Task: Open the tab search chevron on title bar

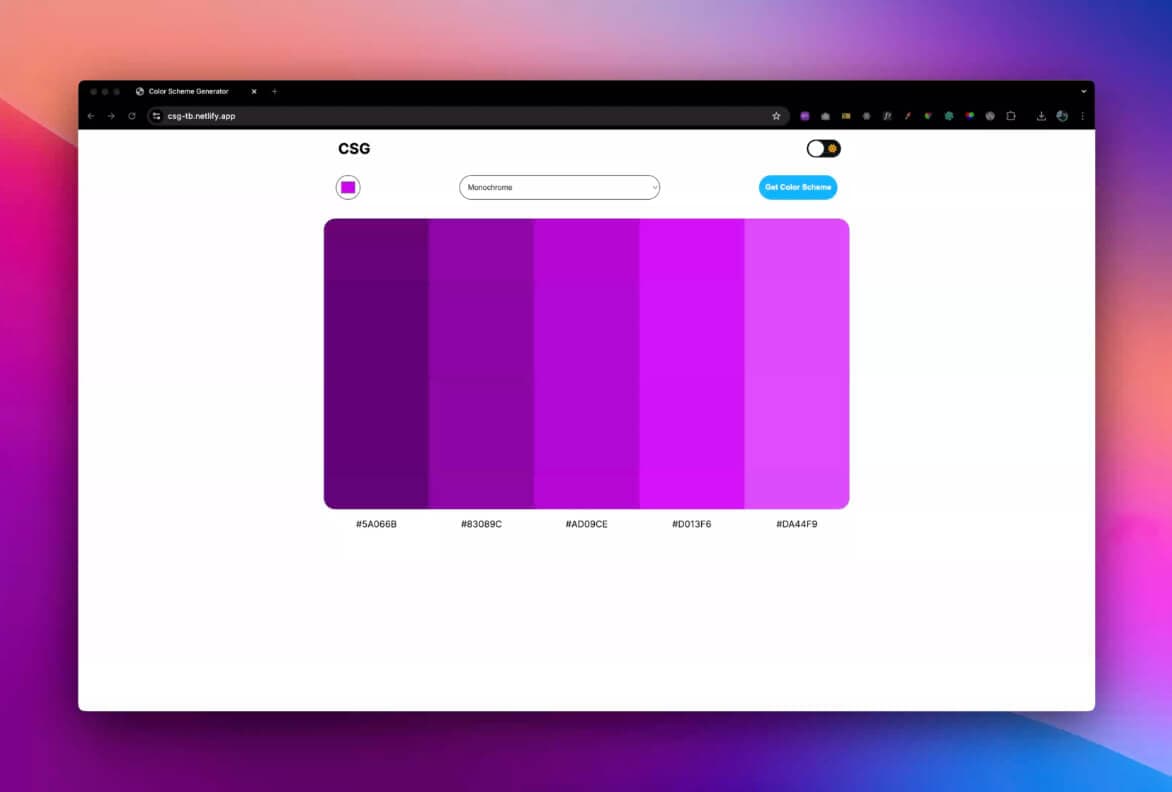Action: [x=1083, y=91]
